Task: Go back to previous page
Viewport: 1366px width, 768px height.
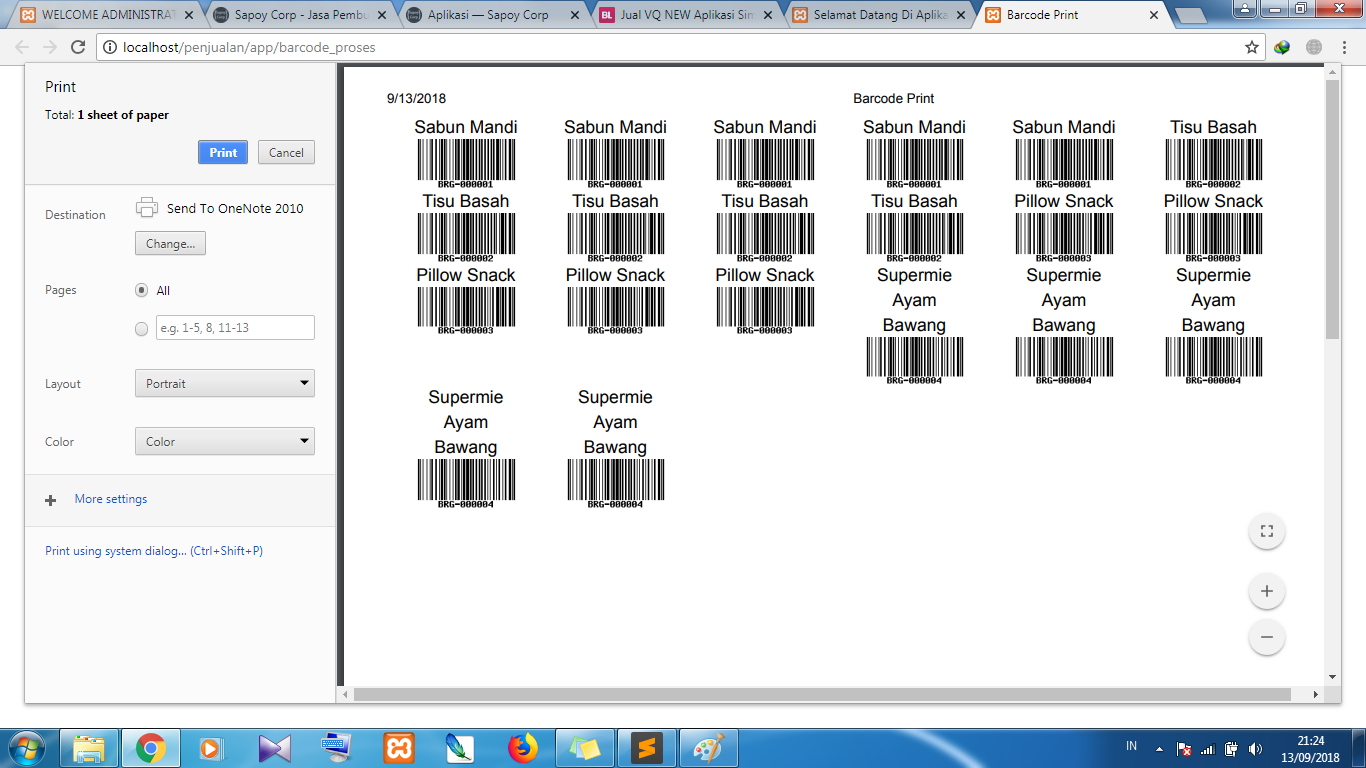Action: (22, 47)
